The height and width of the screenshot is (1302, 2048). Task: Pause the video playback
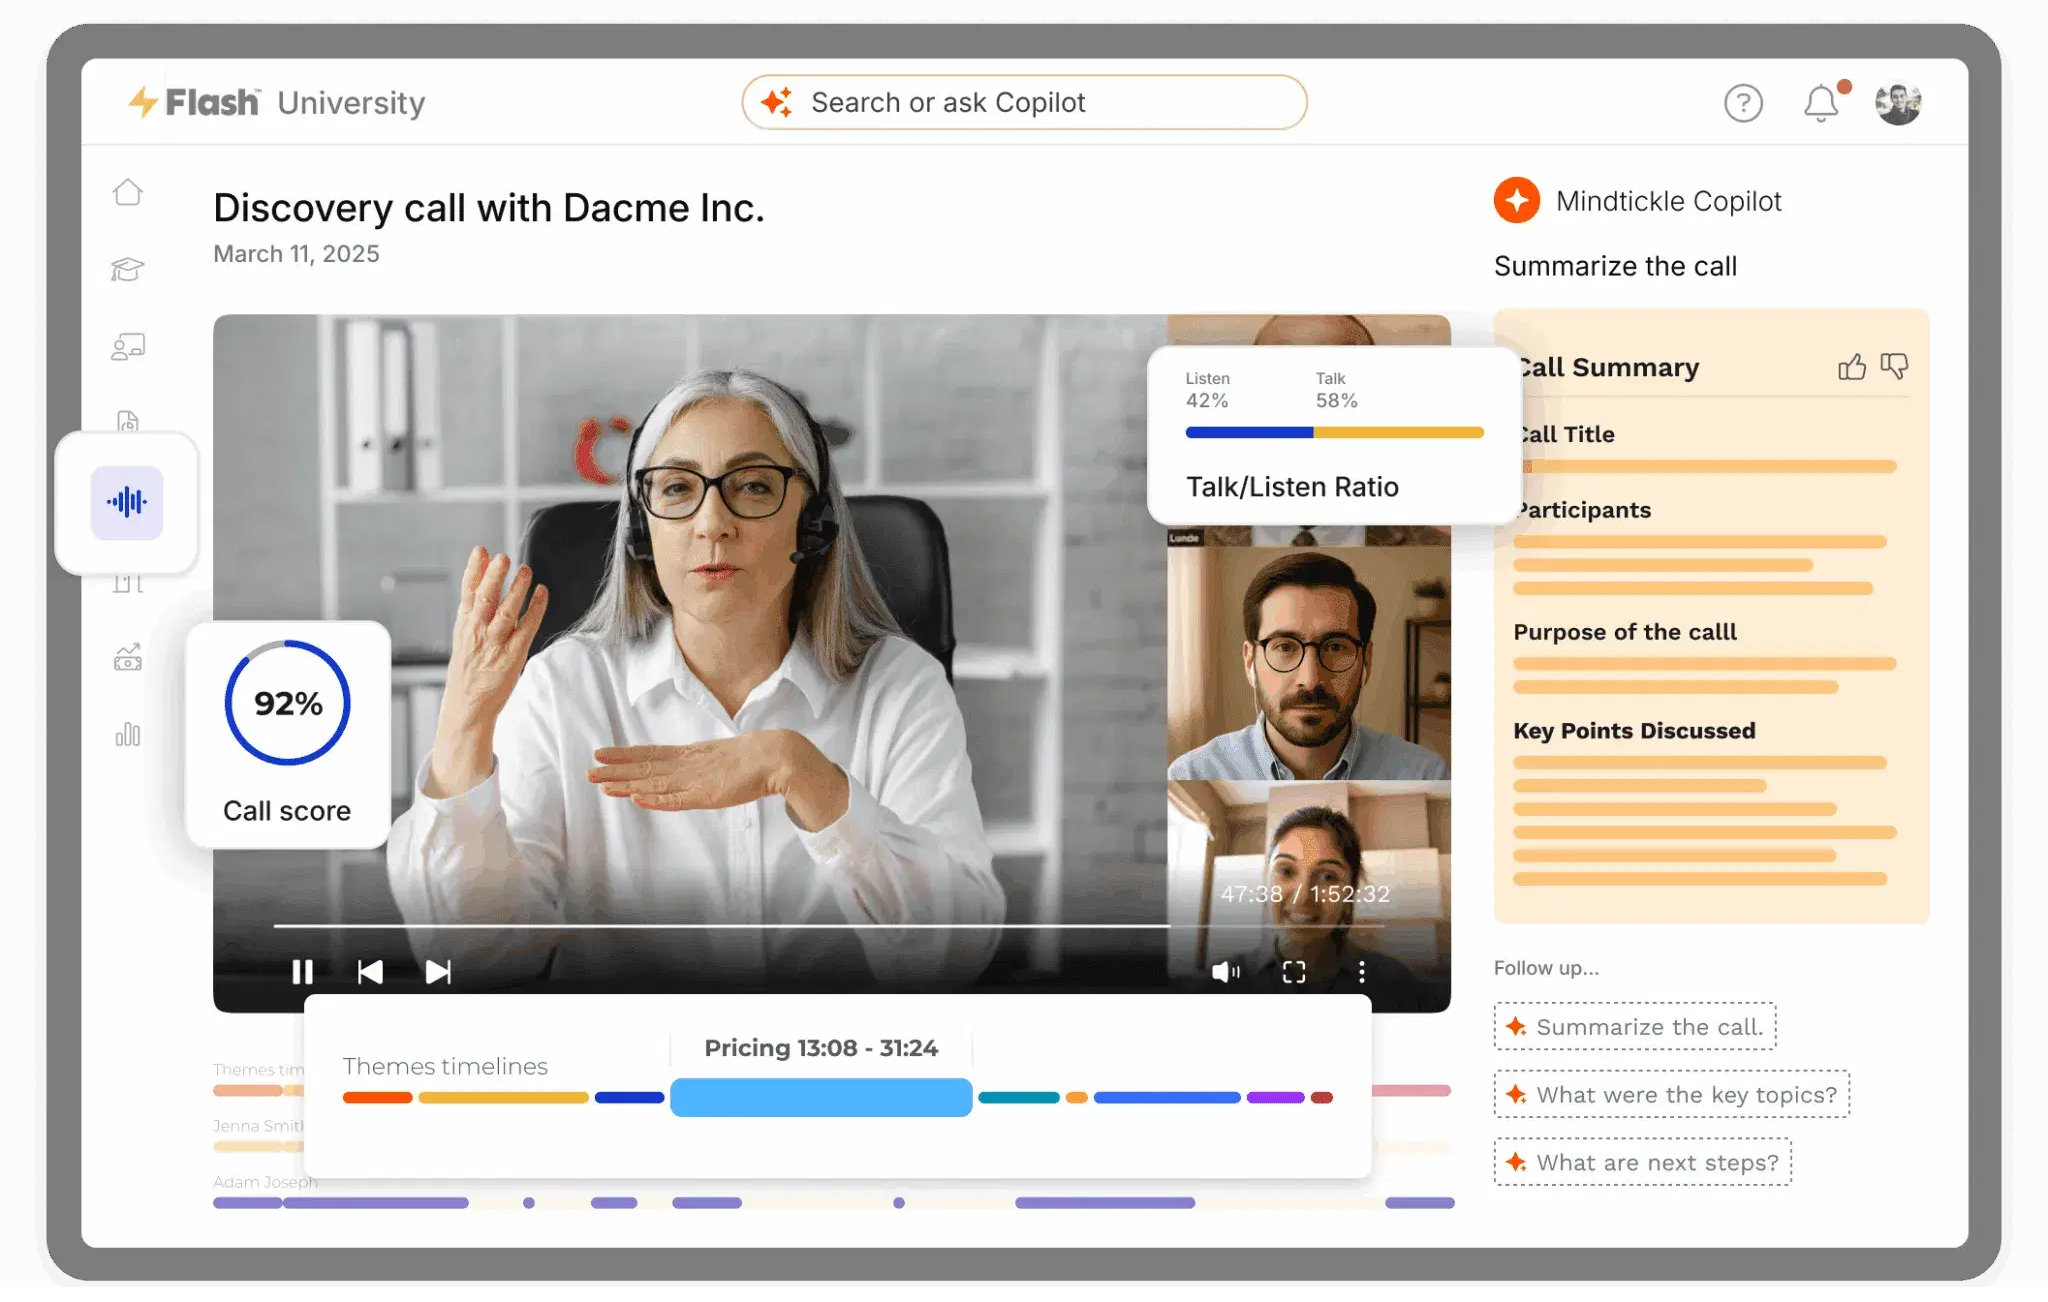pyautogui.click(x=302, y=972)
